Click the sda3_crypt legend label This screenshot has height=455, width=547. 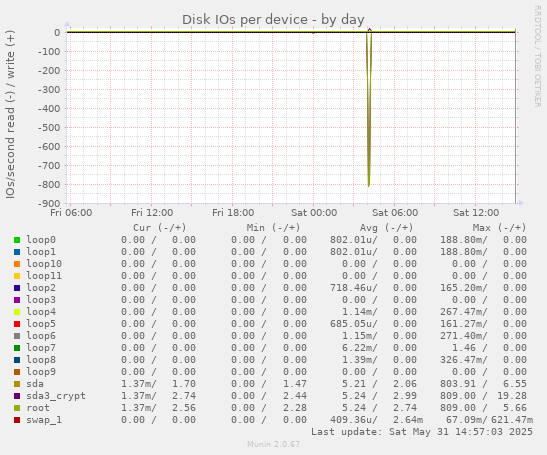pyautogui.click(x=56, y=396)
